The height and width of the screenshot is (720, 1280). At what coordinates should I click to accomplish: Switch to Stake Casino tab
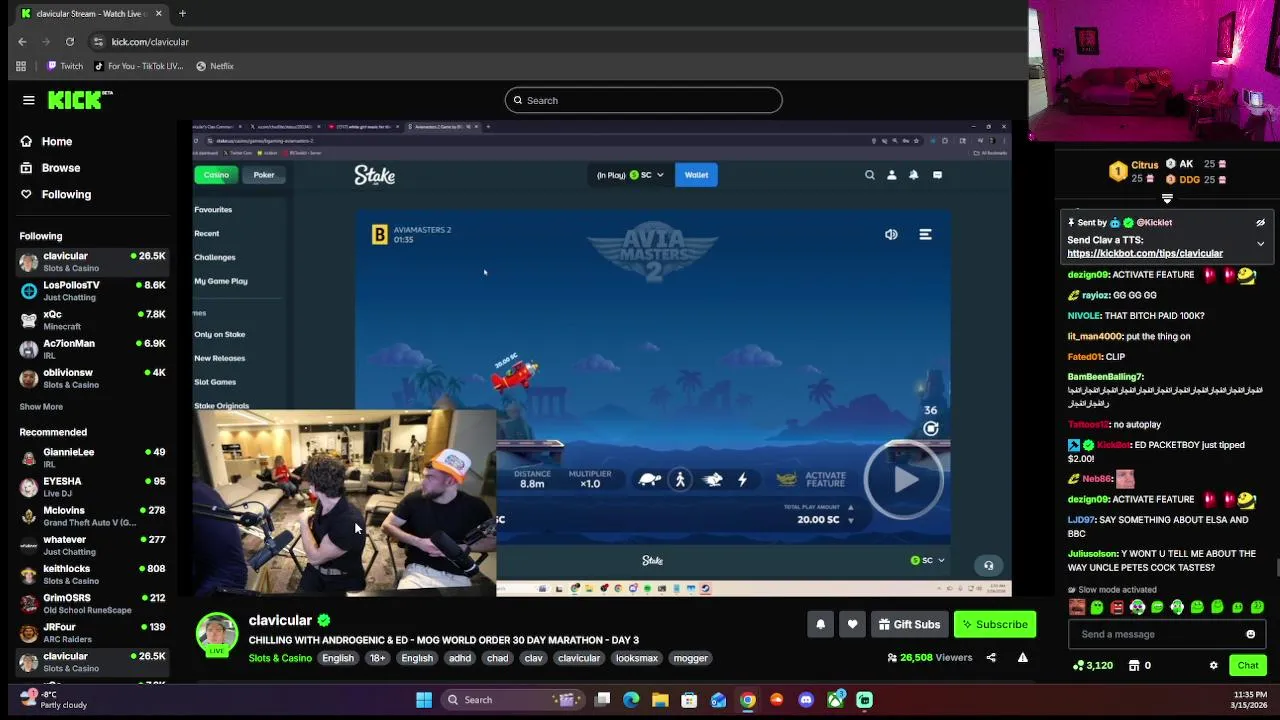click(x=217, y=175)
